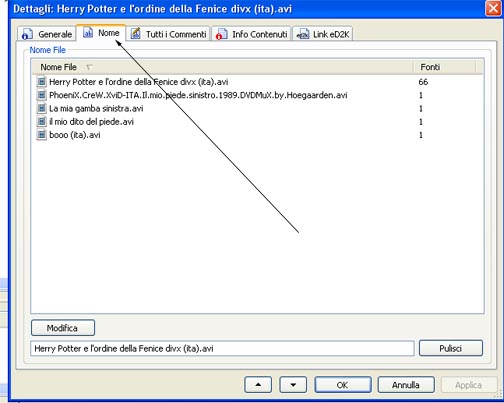The width and height of the screenshot is (504, 403).
Task: Open the Generale tab icon
Action: click(x=27, y=34)
